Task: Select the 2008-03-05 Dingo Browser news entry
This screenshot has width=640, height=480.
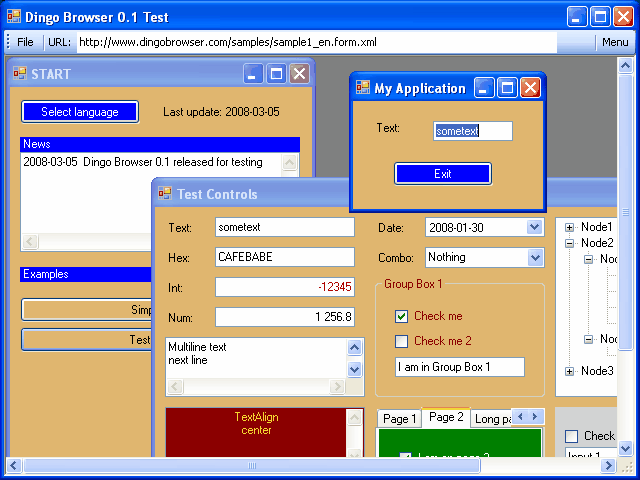Action: [143, 162]
